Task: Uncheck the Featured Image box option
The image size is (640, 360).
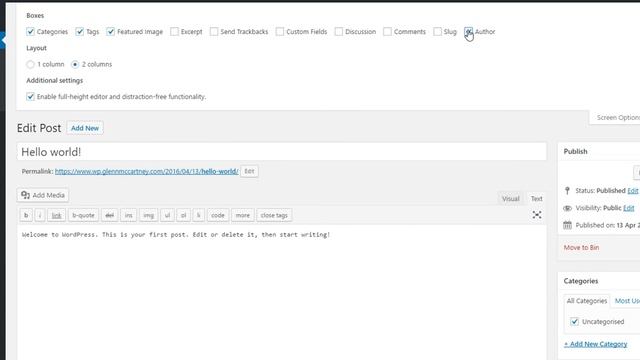Action: point(111,31)
